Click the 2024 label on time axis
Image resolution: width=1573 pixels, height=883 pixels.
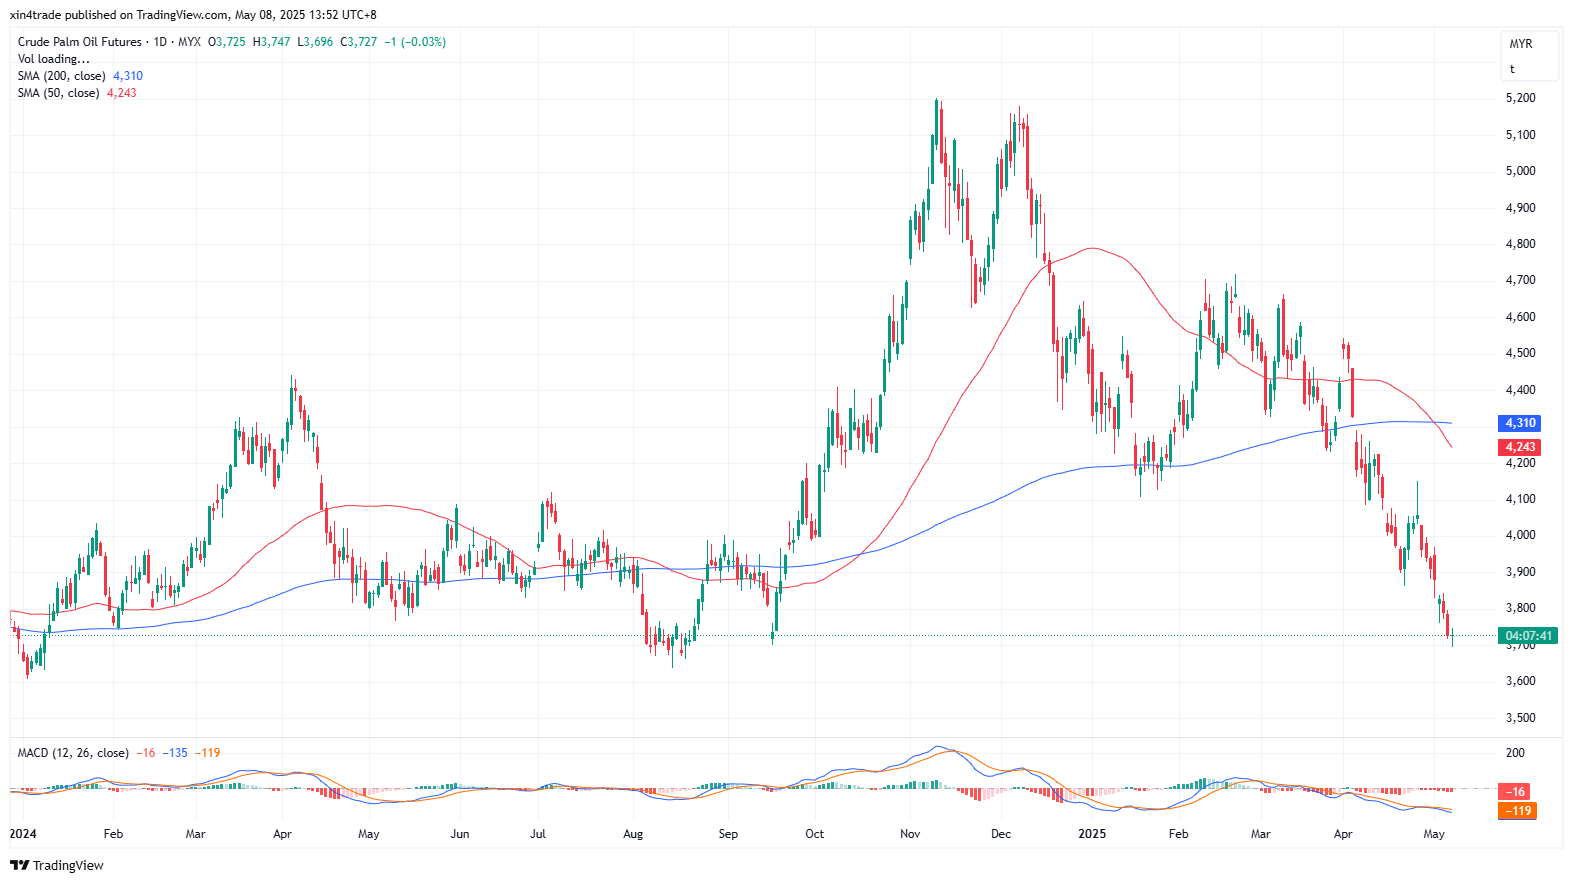pos(23,834)
